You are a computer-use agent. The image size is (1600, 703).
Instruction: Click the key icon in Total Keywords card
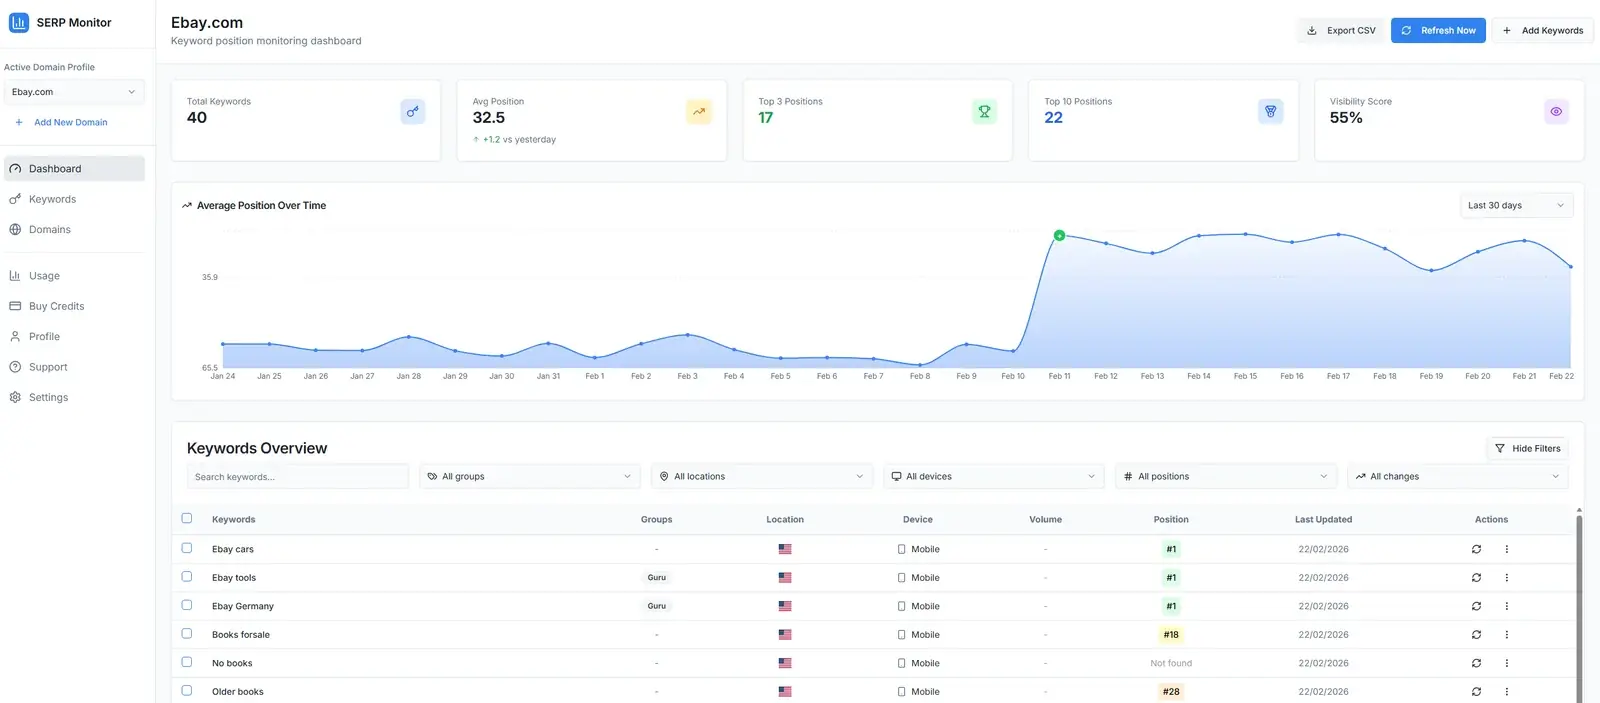[413, 111]
